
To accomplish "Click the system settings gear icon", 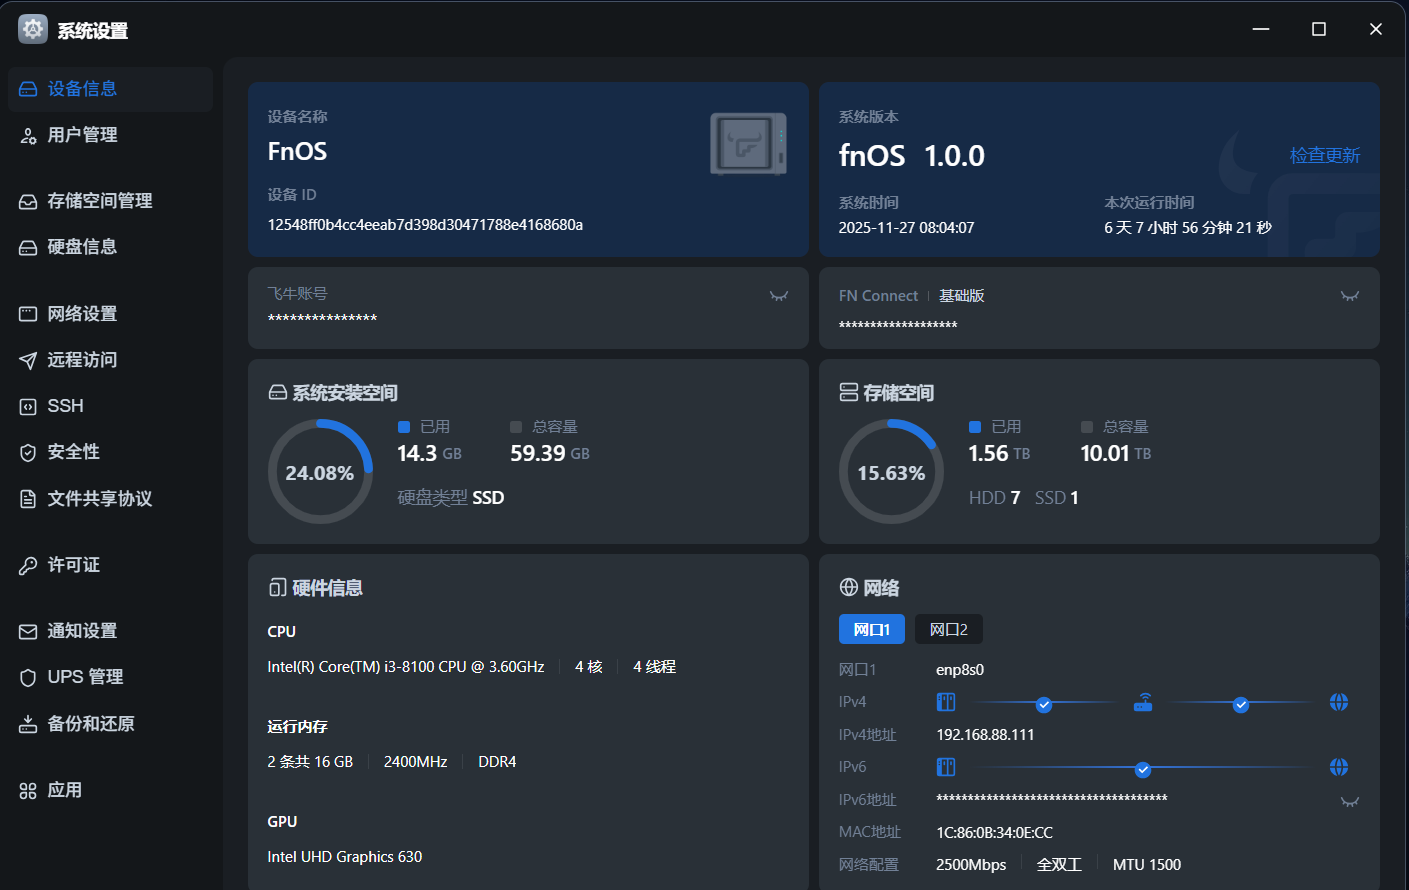I will click(x=33, y=29).
